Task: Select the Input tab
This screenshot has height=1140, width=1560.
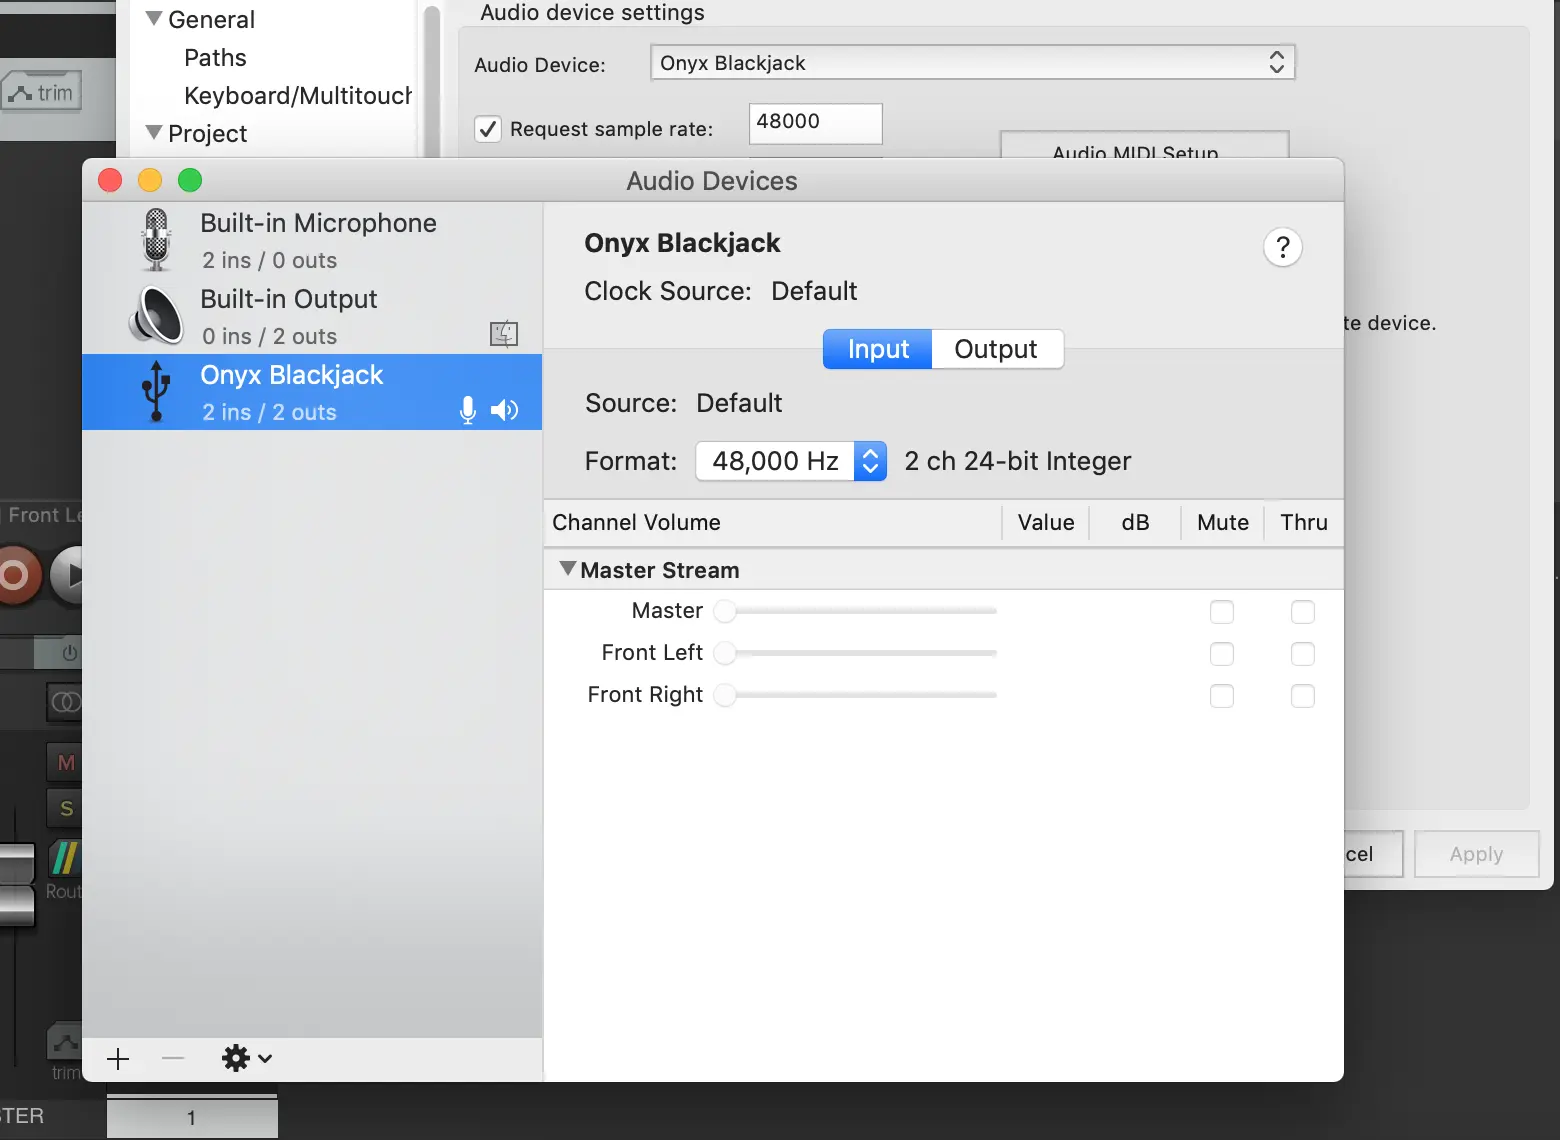Action: tap(878, 349)
